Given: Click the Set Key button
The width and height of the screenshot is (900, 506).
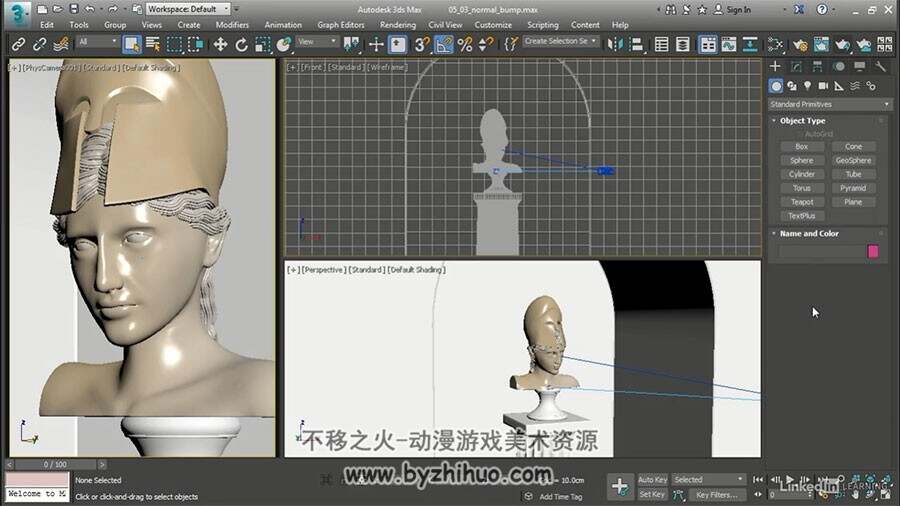Looking at the screenshot, I should (652, 494).
